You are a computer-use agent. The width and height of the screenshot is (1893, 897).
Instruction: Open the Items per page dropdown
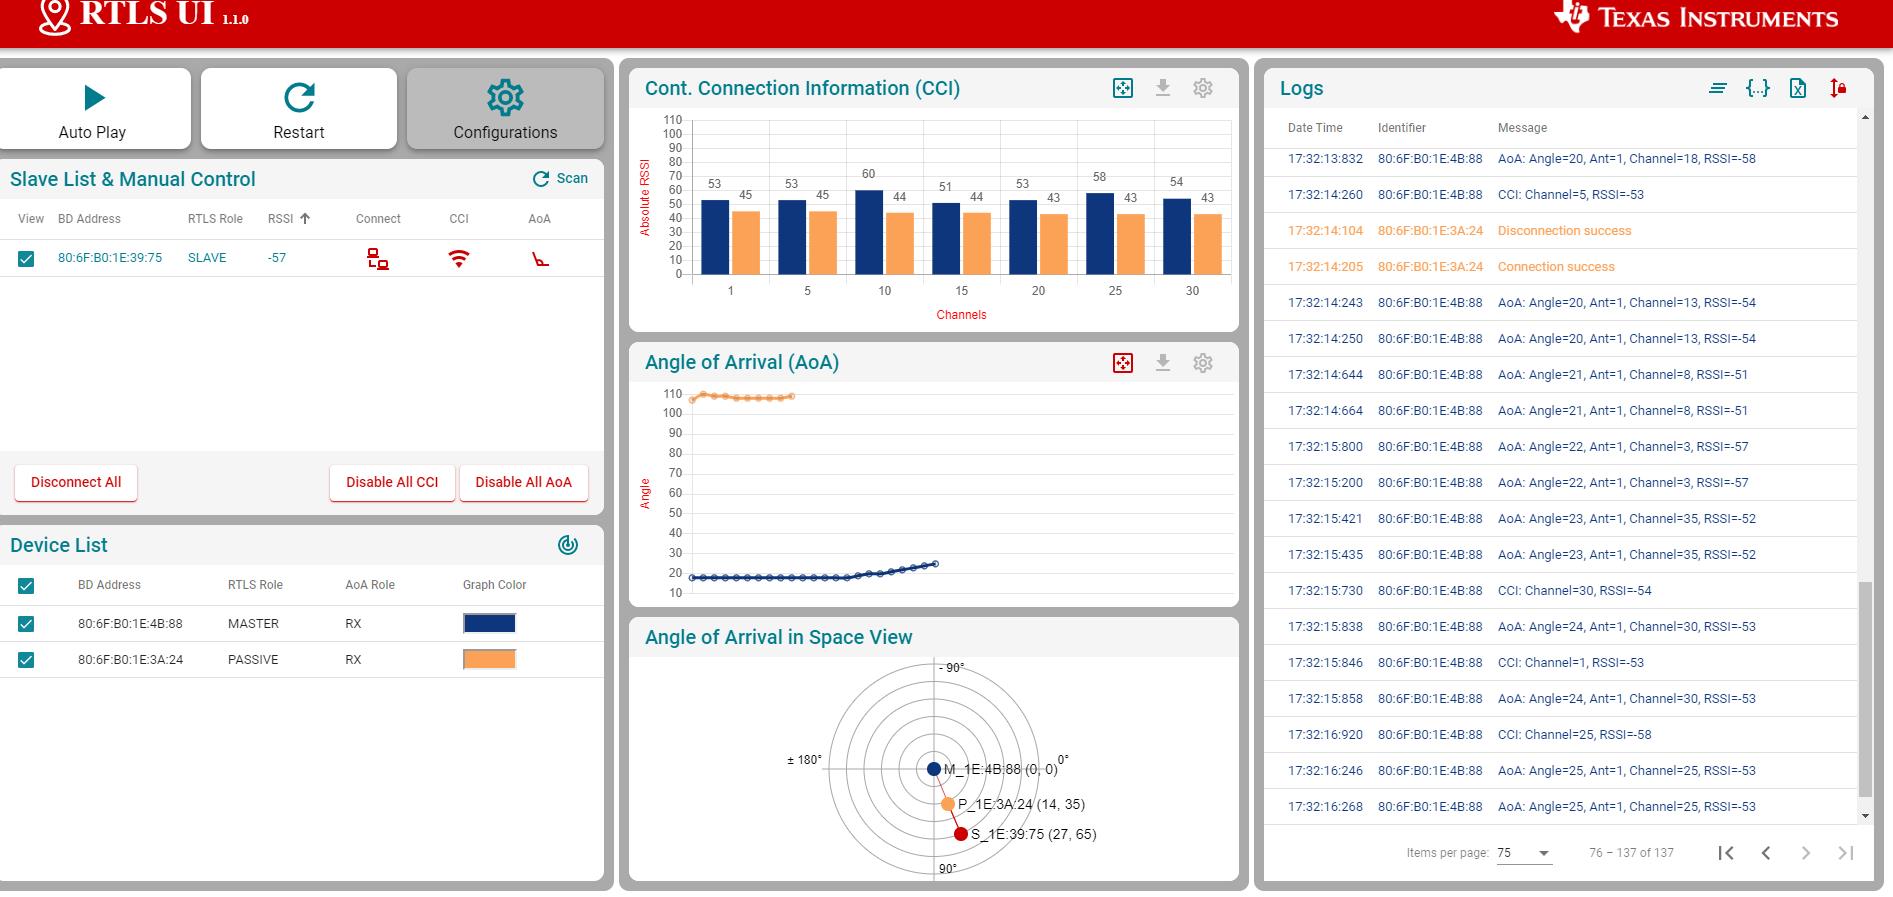[x=1524, y=853]
